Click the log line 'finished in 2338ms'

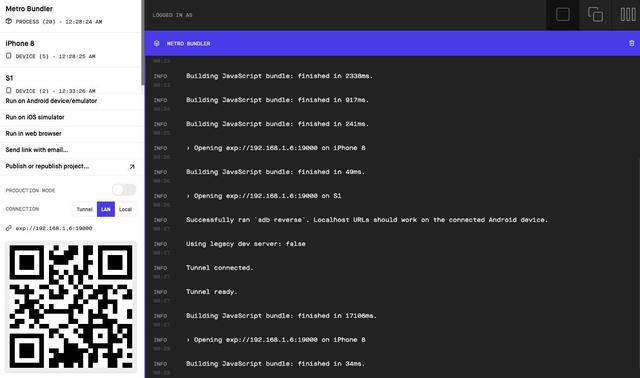click(279, 76)
